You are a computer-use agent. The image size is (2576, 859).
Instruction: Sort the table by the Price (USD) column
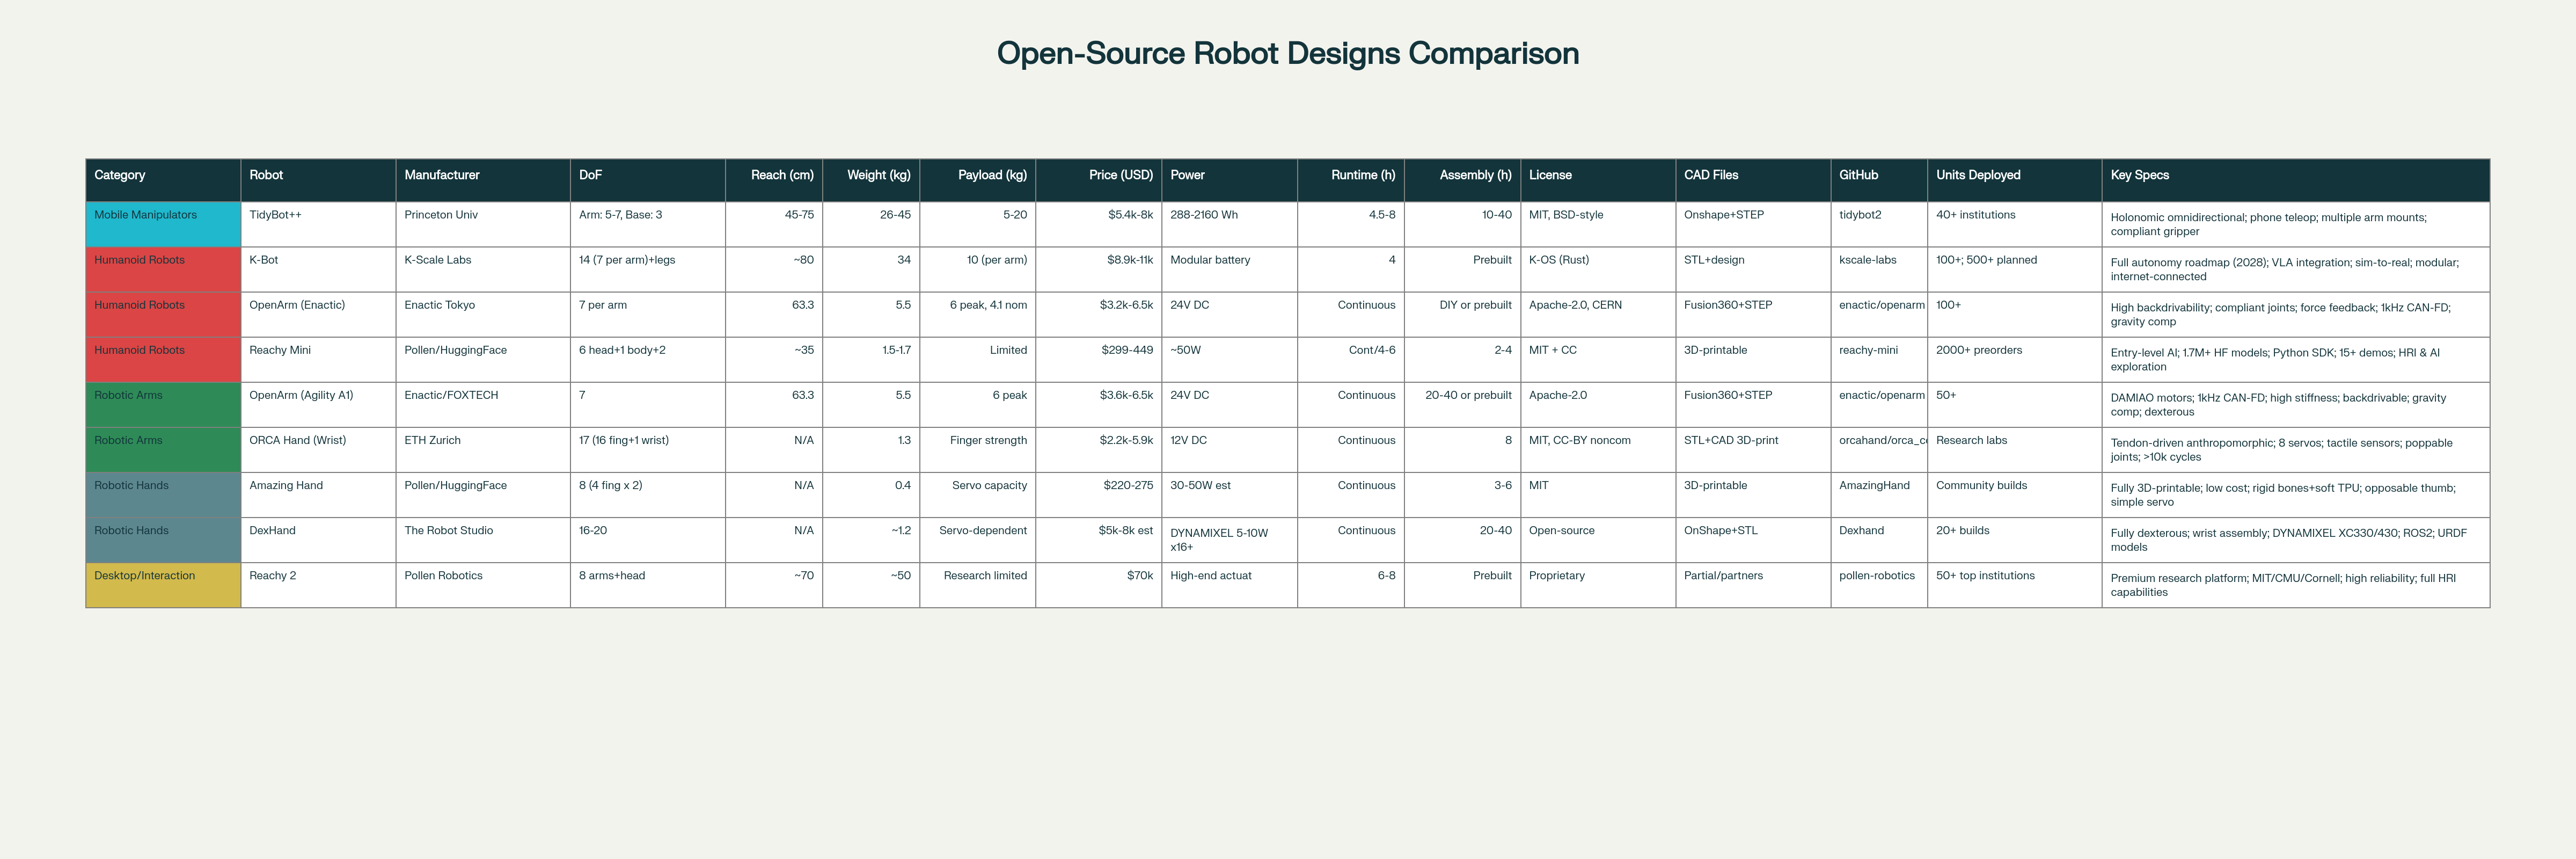1121,174
